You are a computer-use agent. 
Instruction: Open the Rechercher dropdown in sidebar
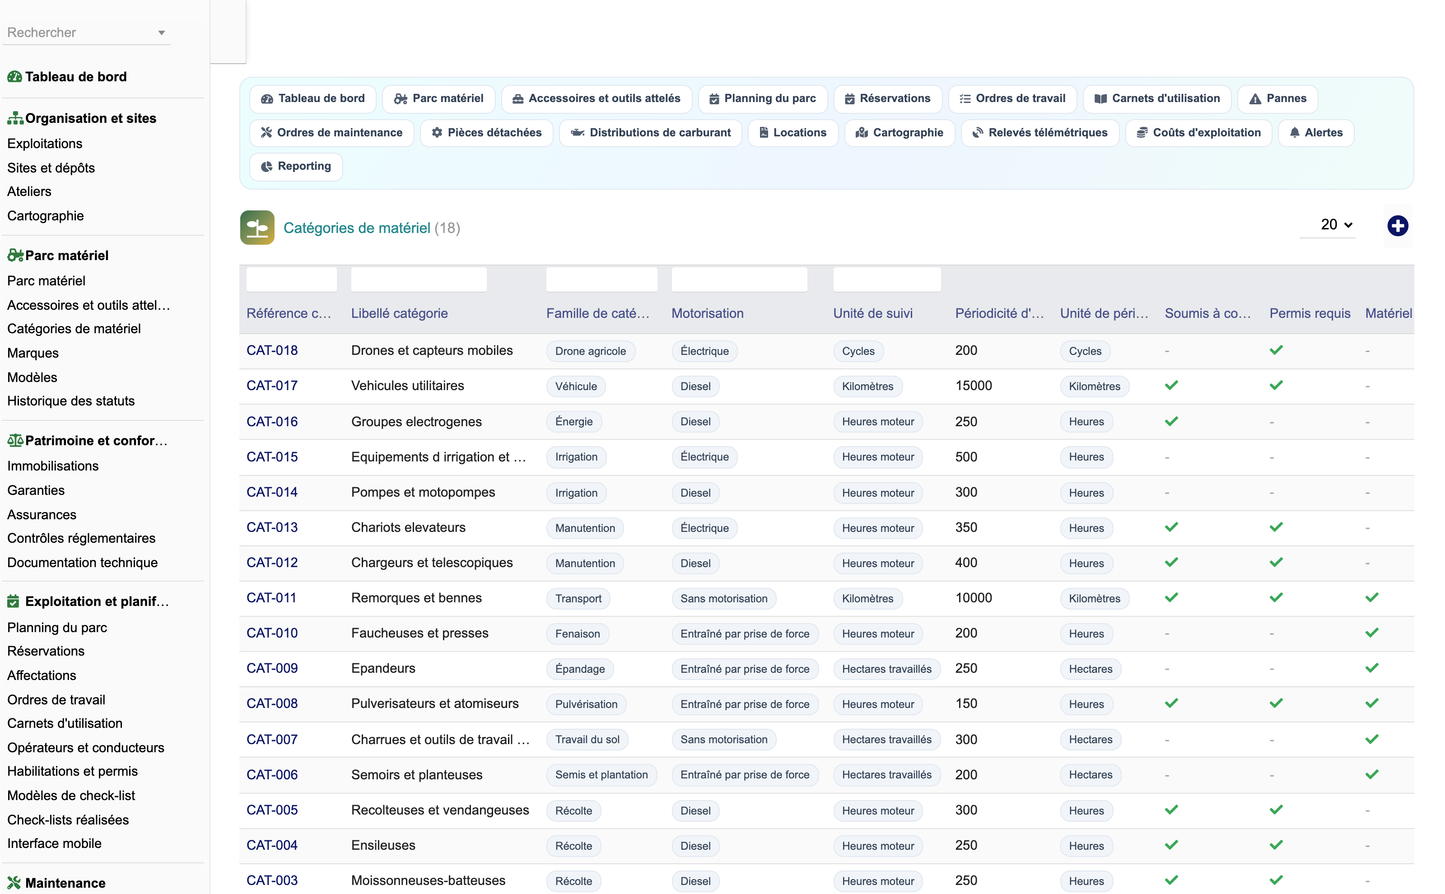click(88, 33)
